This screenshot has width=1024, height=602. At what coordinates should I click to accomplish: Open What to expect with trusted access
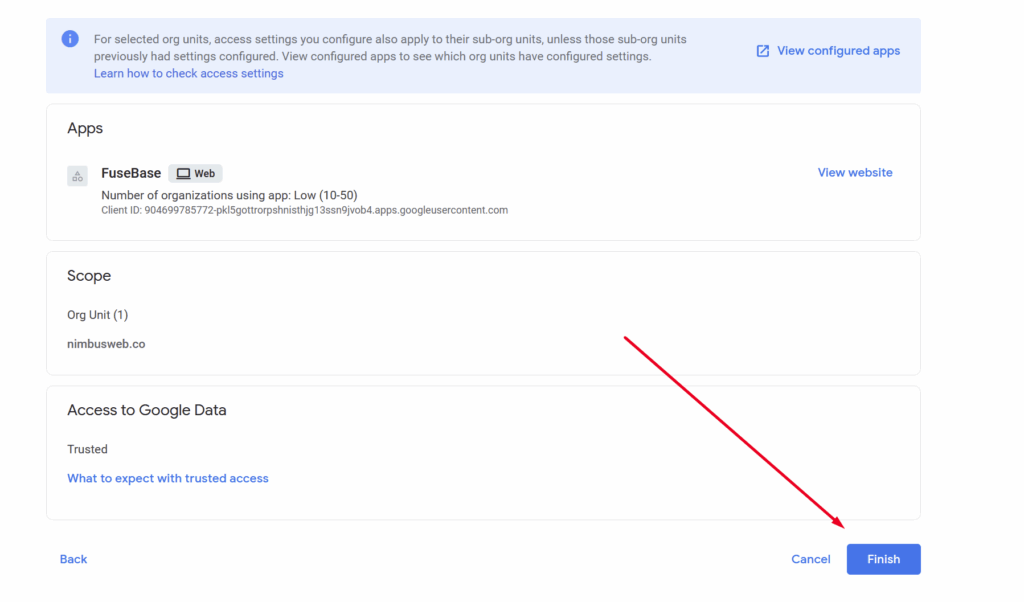168,479
